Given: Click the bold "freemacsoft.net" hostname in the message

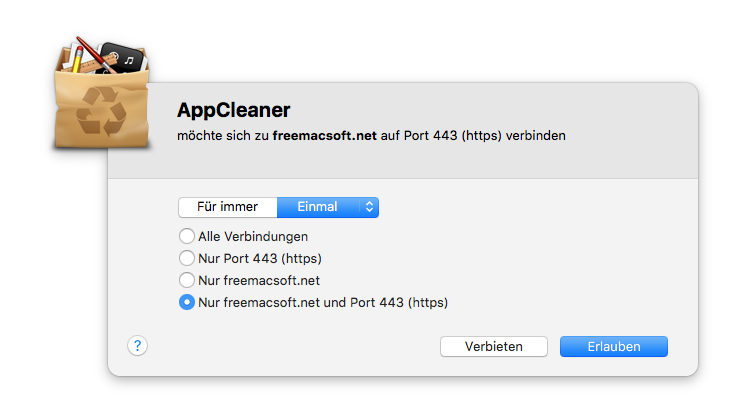Looking at the screenshot, I should 325,134.
